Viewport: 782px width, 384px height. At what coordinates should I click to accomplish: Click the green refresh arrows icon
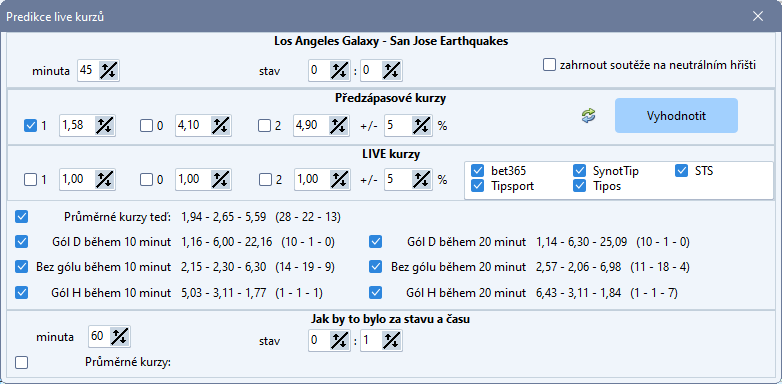[x=588, y=116]
